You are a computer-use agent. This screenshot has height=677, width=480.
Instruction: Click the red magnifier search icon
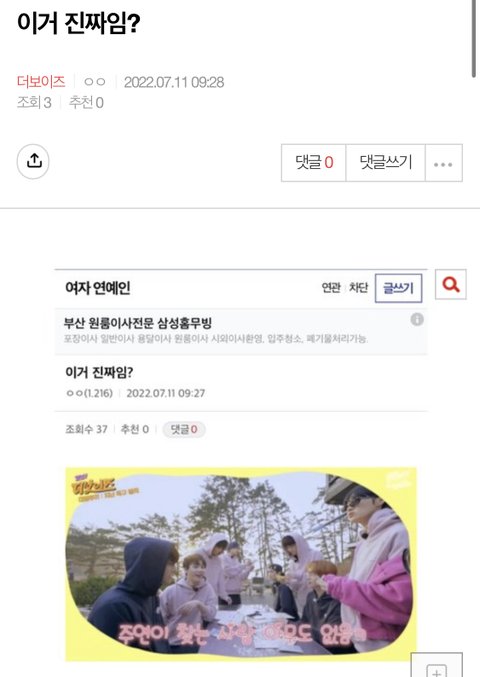pyautogui.click(x=451, y=285)
